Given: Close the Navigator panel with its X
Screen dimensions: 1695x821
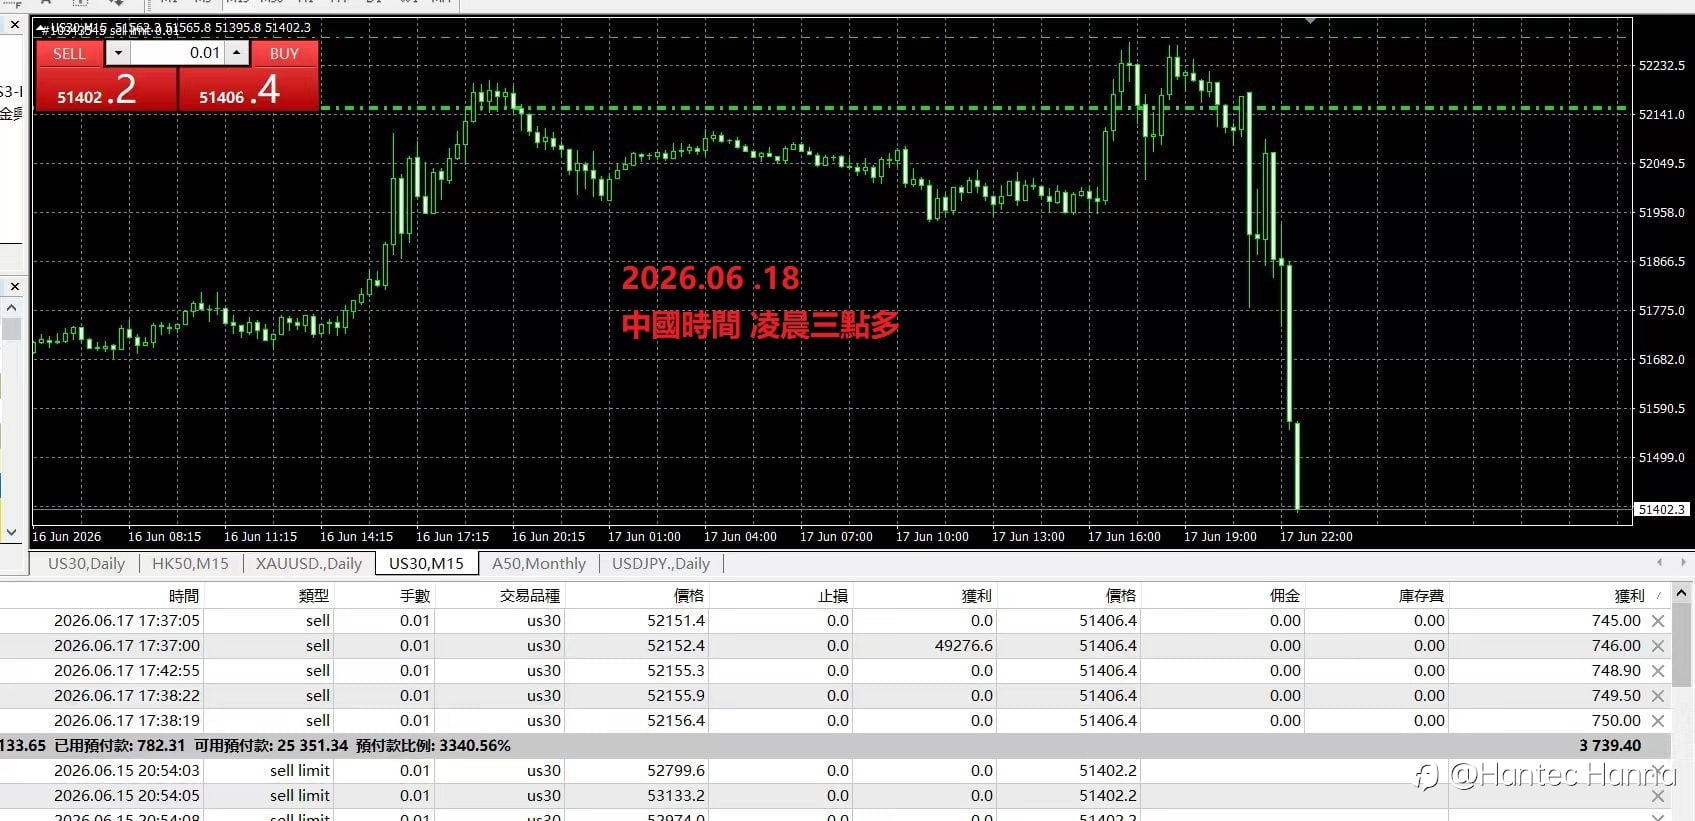Looking at the screenshot, I should click(x=14, y=287).
